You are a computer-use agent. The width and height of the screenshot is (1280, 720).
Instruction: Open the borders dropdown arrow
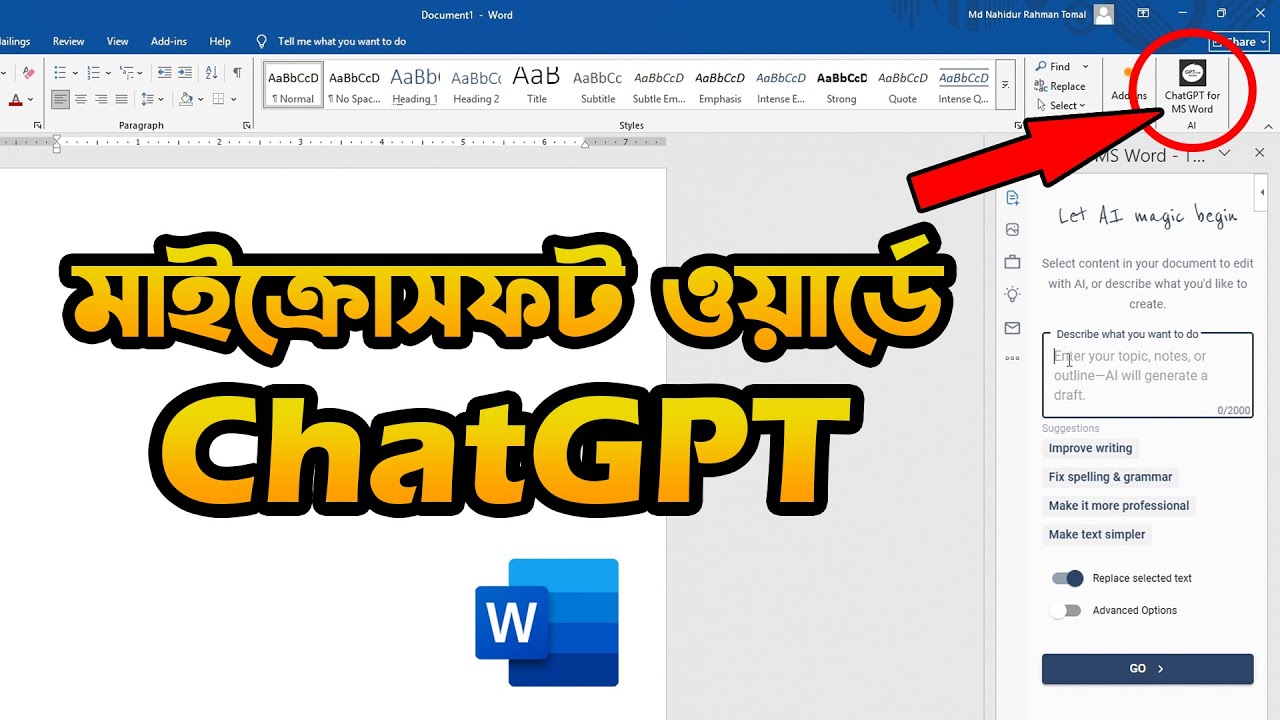[x=232, y=100]
